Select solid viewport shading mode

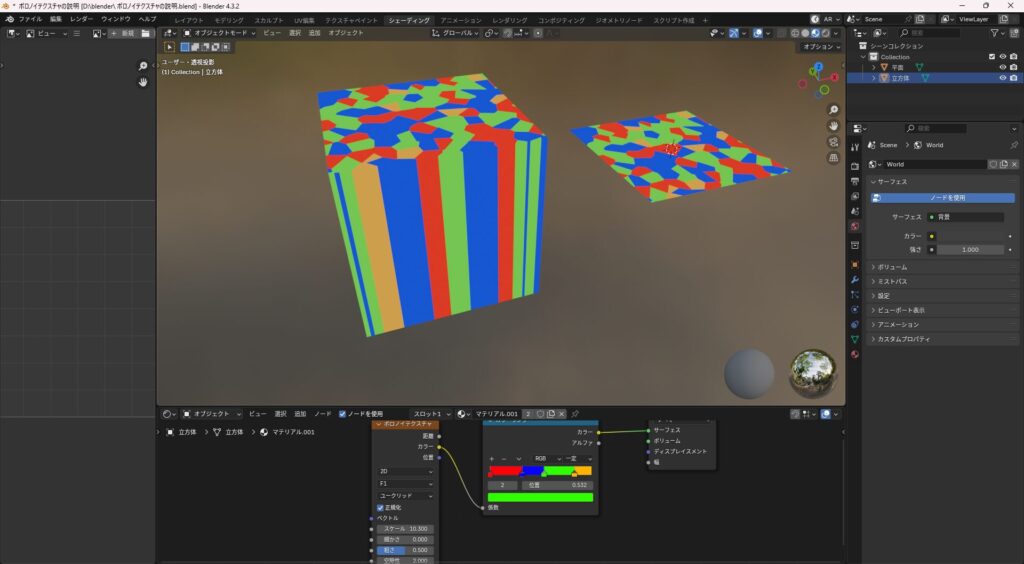(x=805, y=33)
